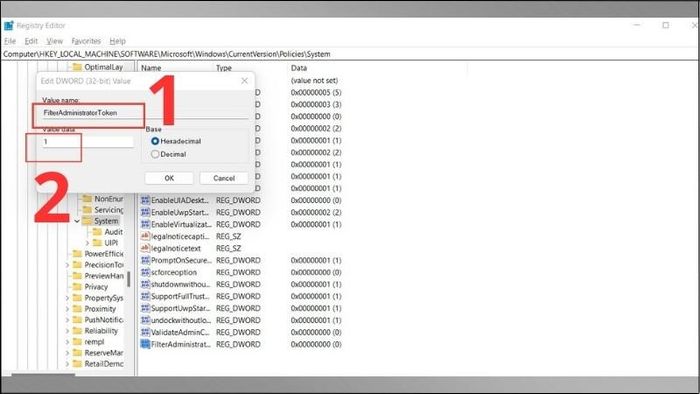Expand the RetailDemo key
The image size is (700, 394).
(67, 364)
